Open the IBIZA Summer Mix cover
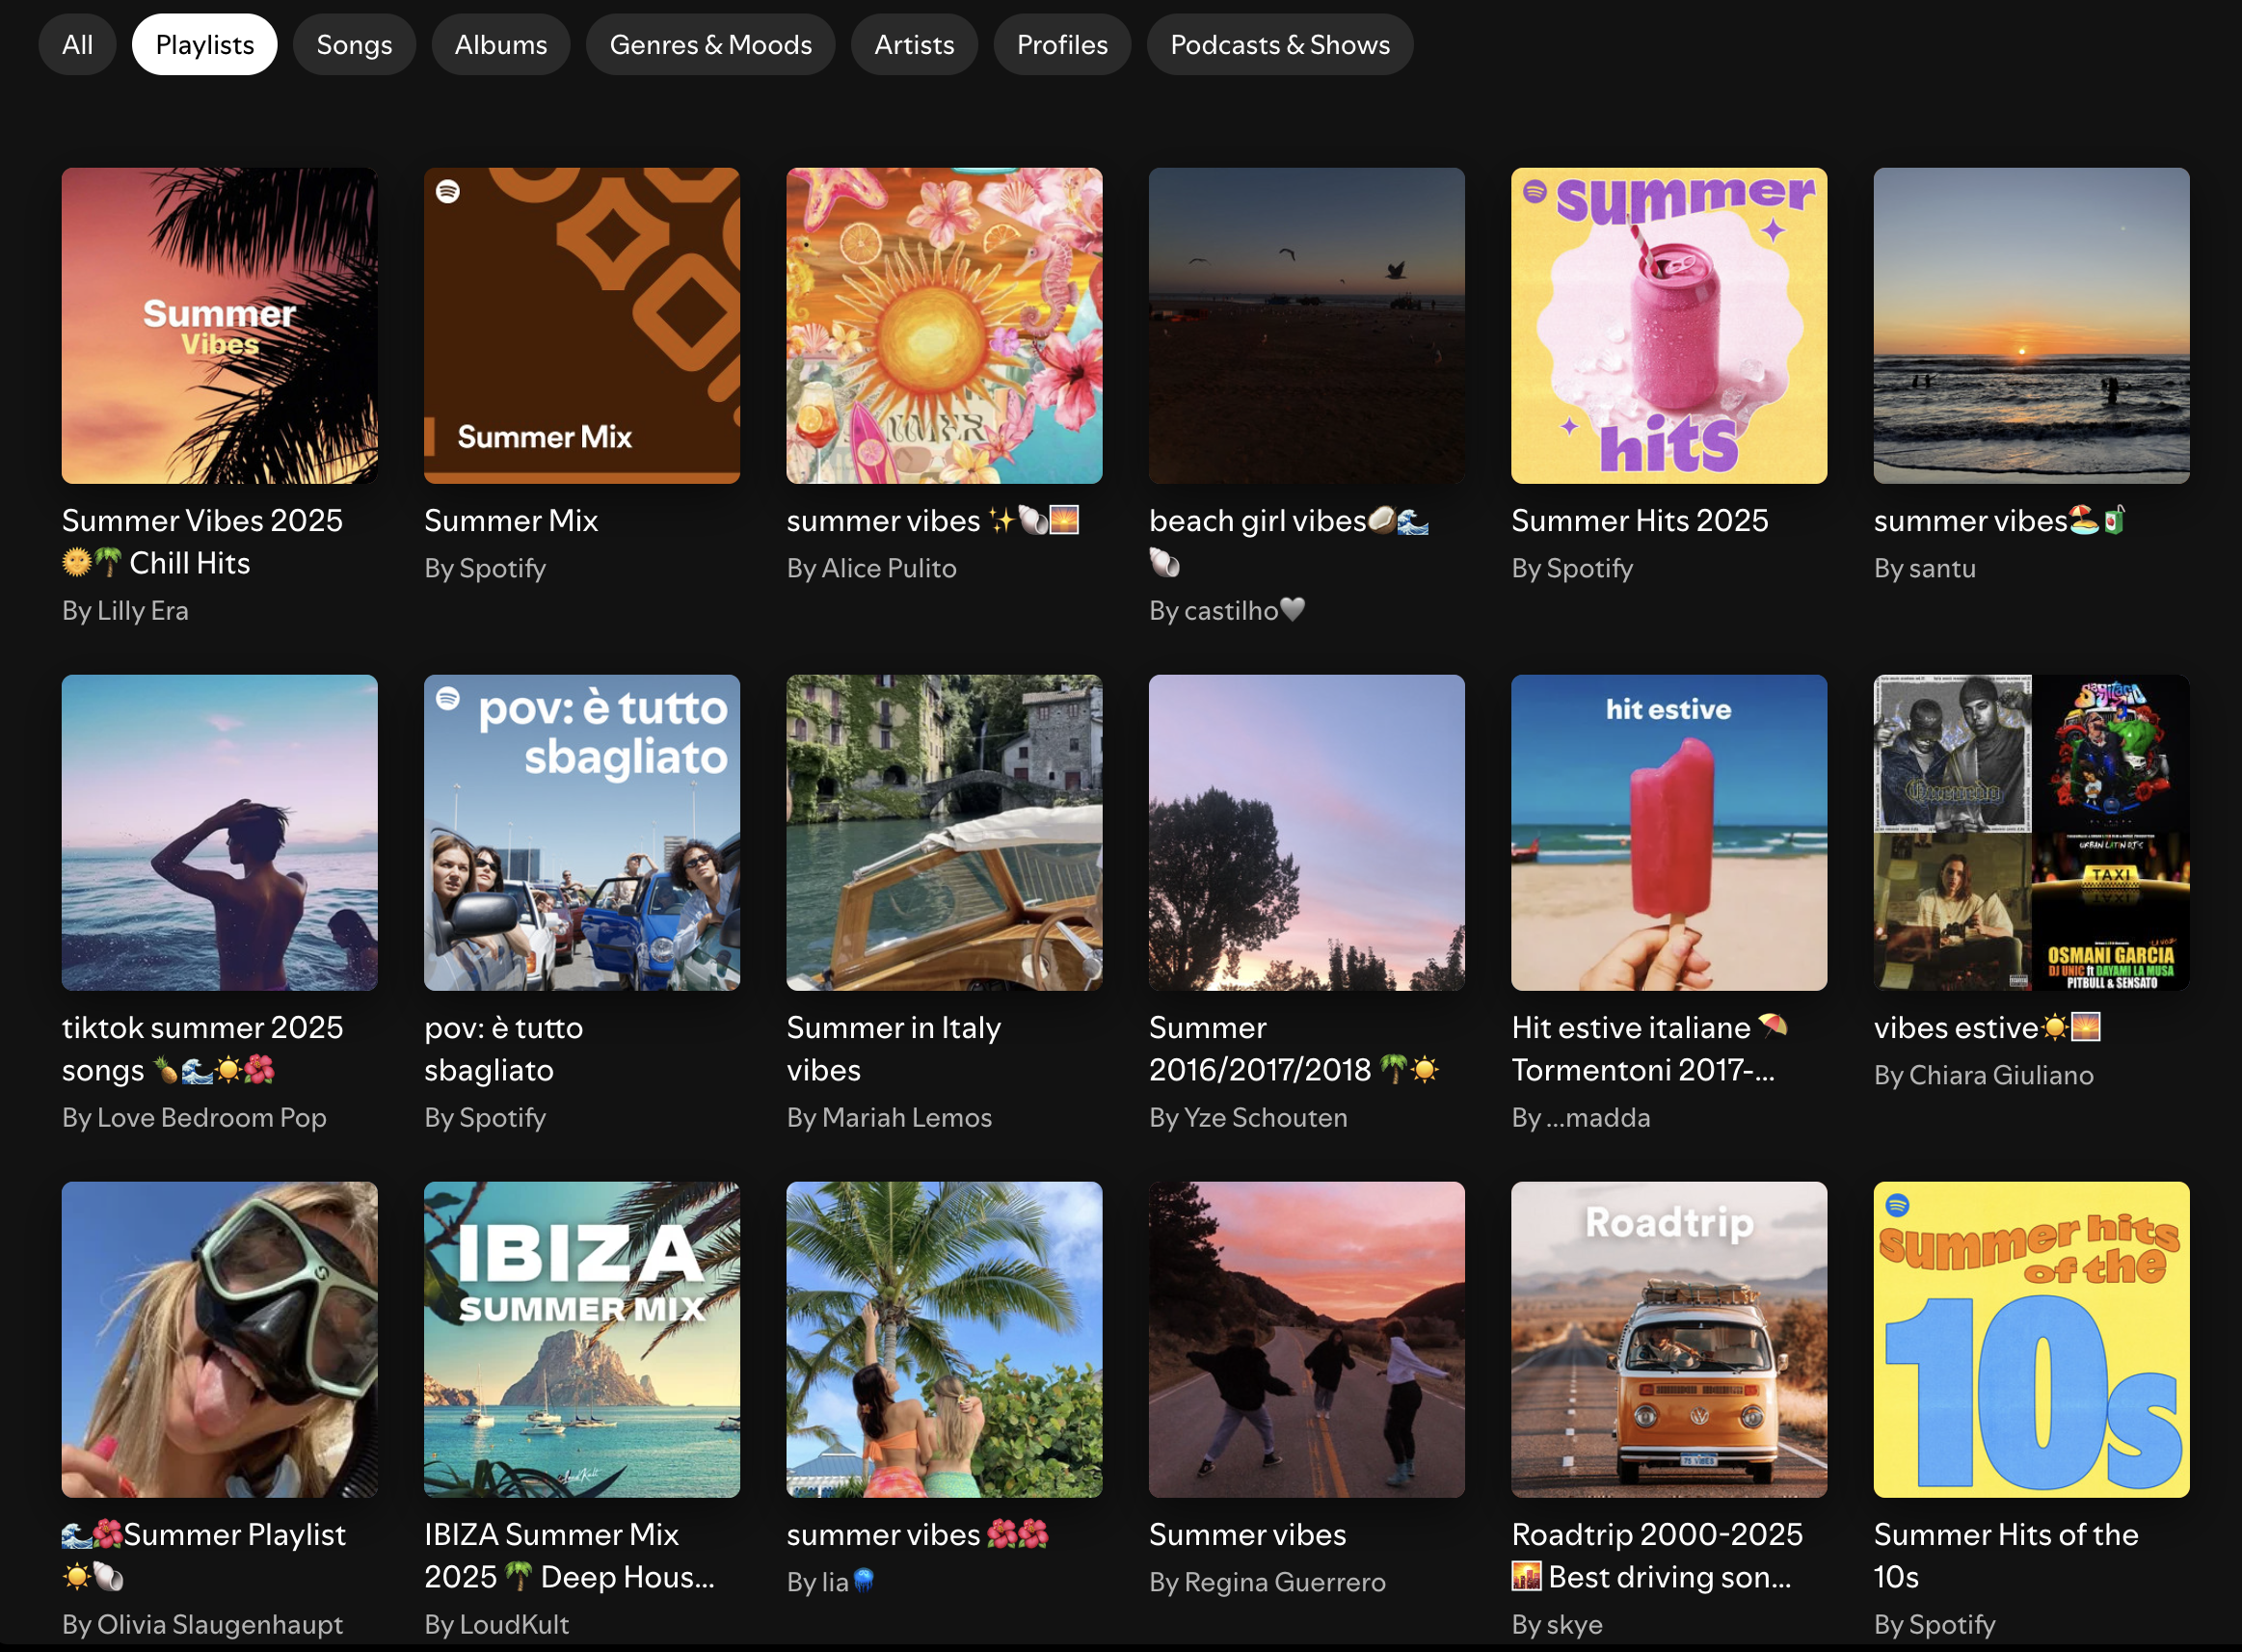 click(582, 1339)
